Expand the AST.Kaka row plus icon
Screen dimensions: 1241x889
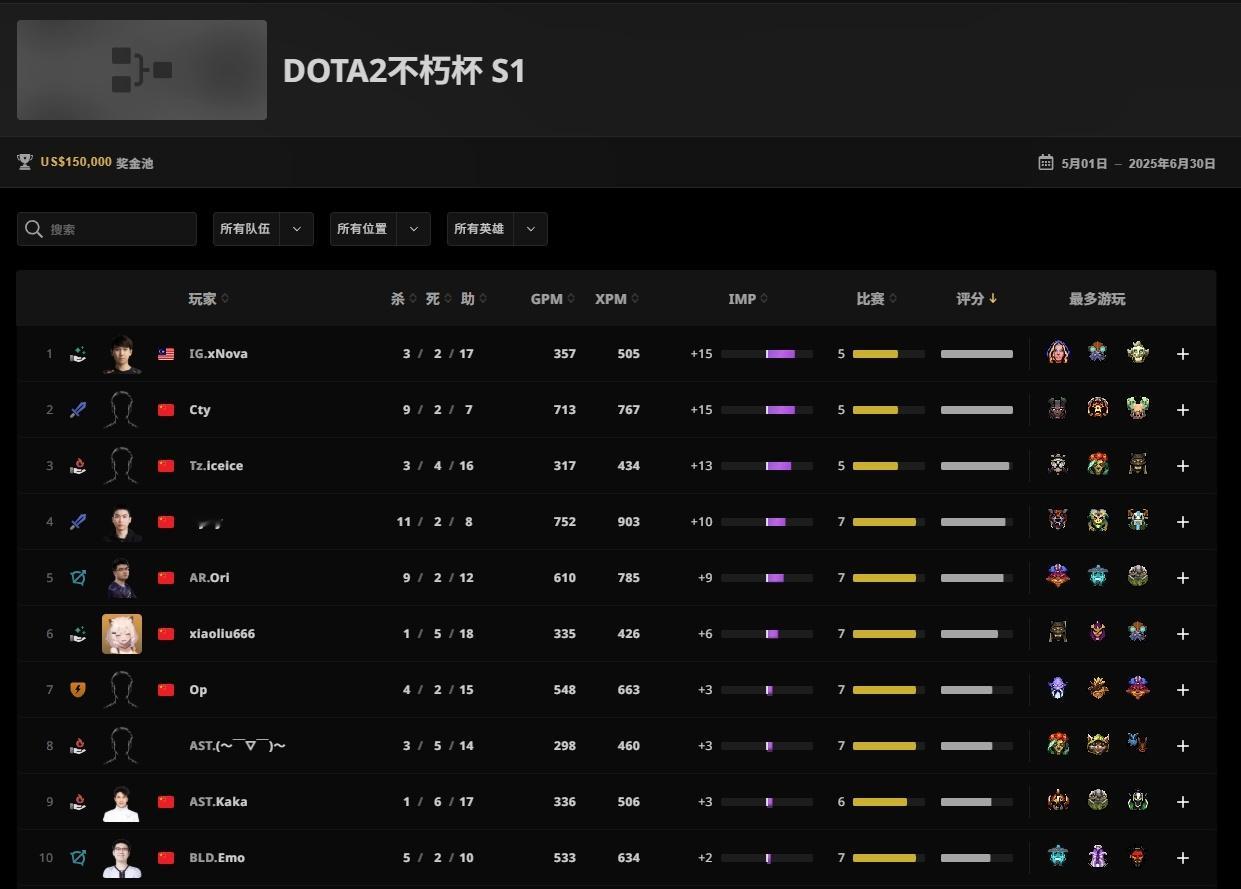pyautogui.click(x=1183, y=802)
